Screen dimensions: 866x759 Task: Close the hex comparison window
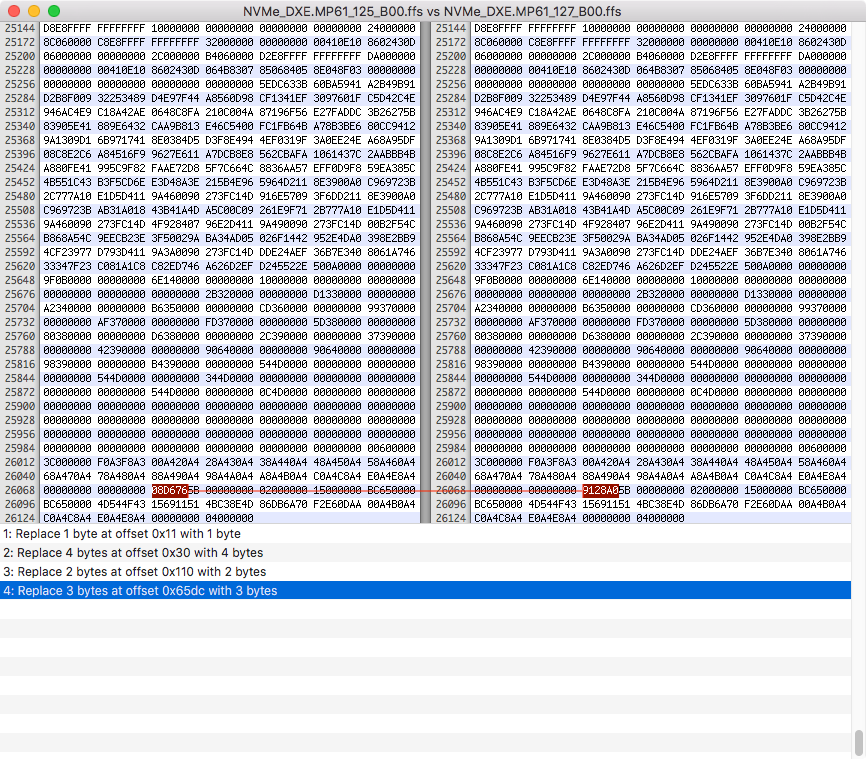14,11
